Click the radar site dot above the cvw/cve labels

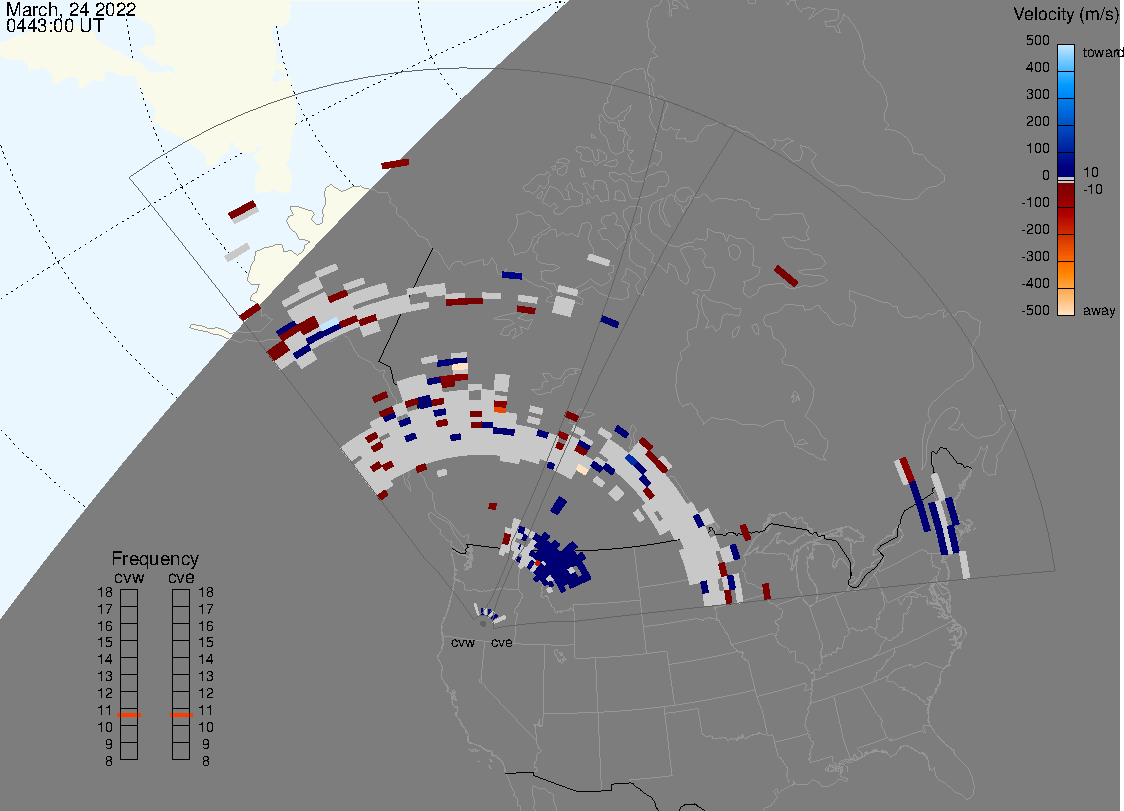pos(483,624)
